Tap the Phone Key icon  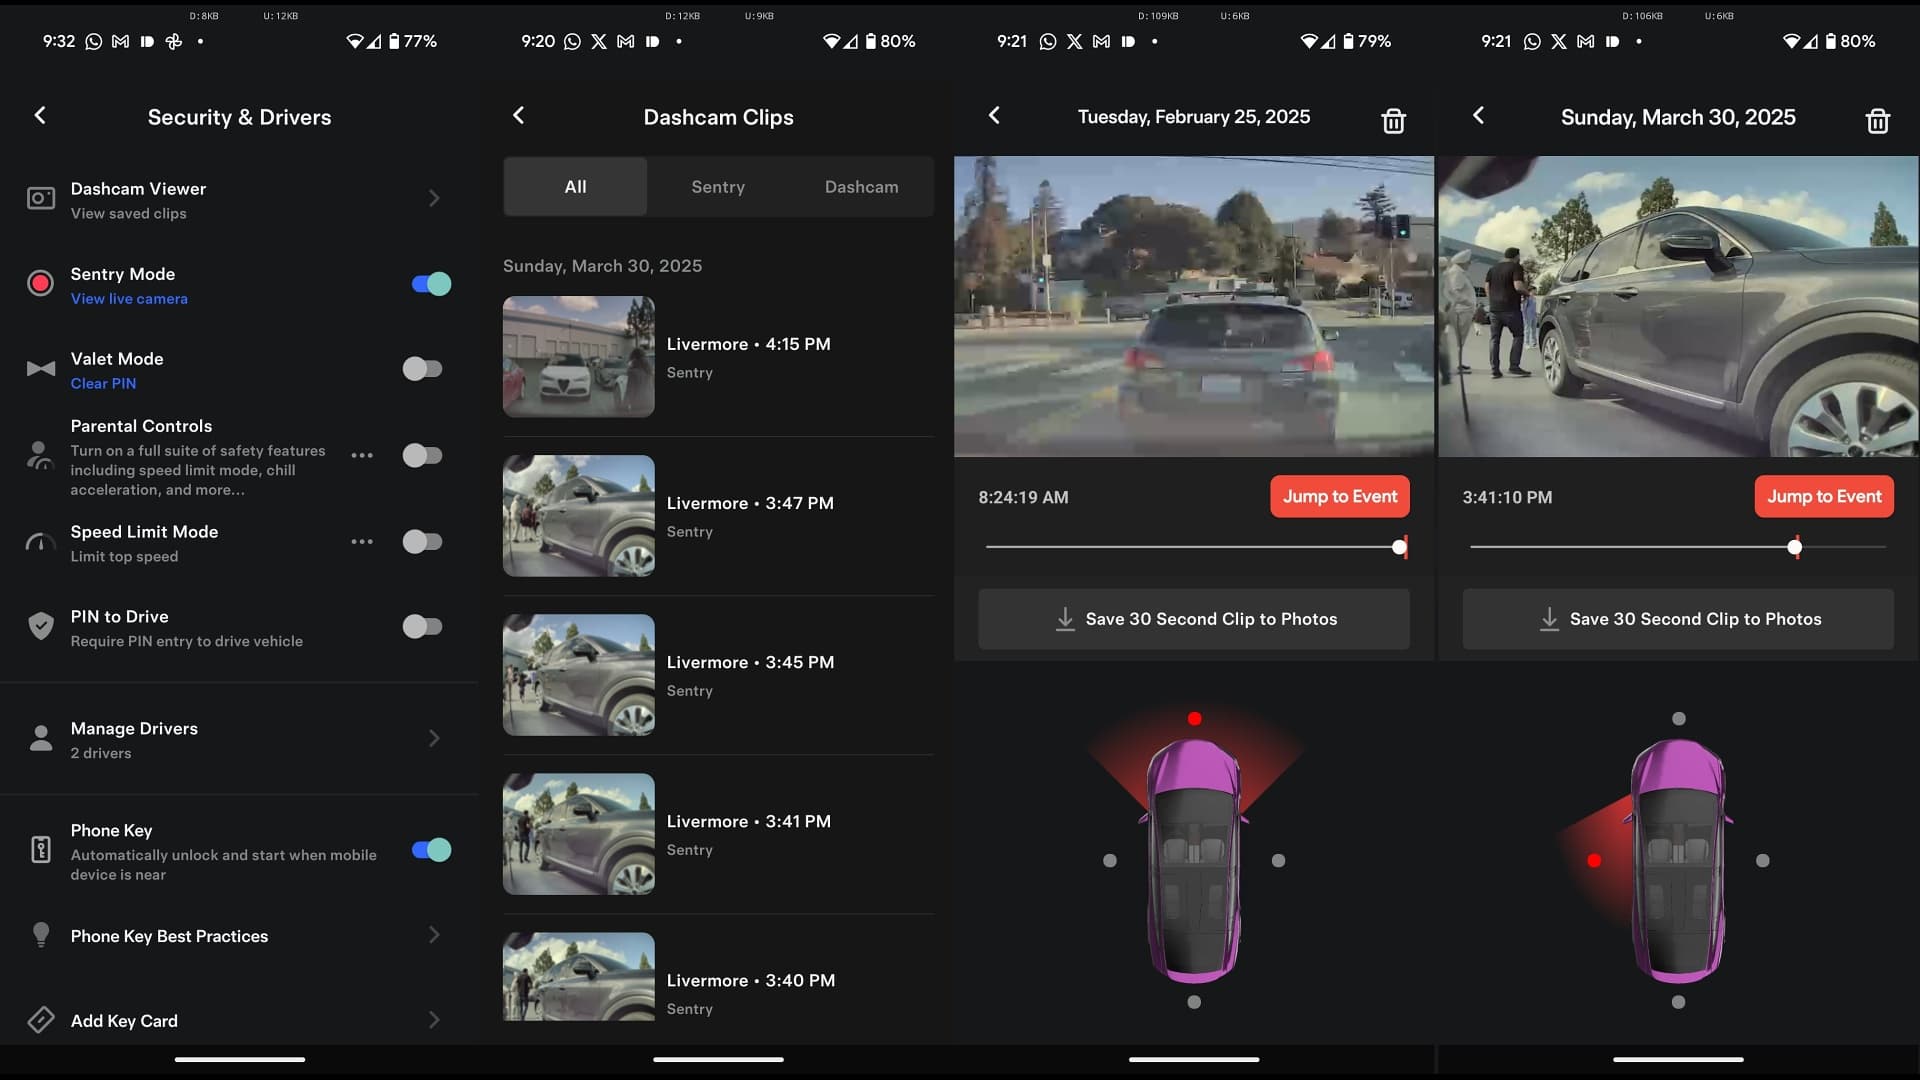41,850
